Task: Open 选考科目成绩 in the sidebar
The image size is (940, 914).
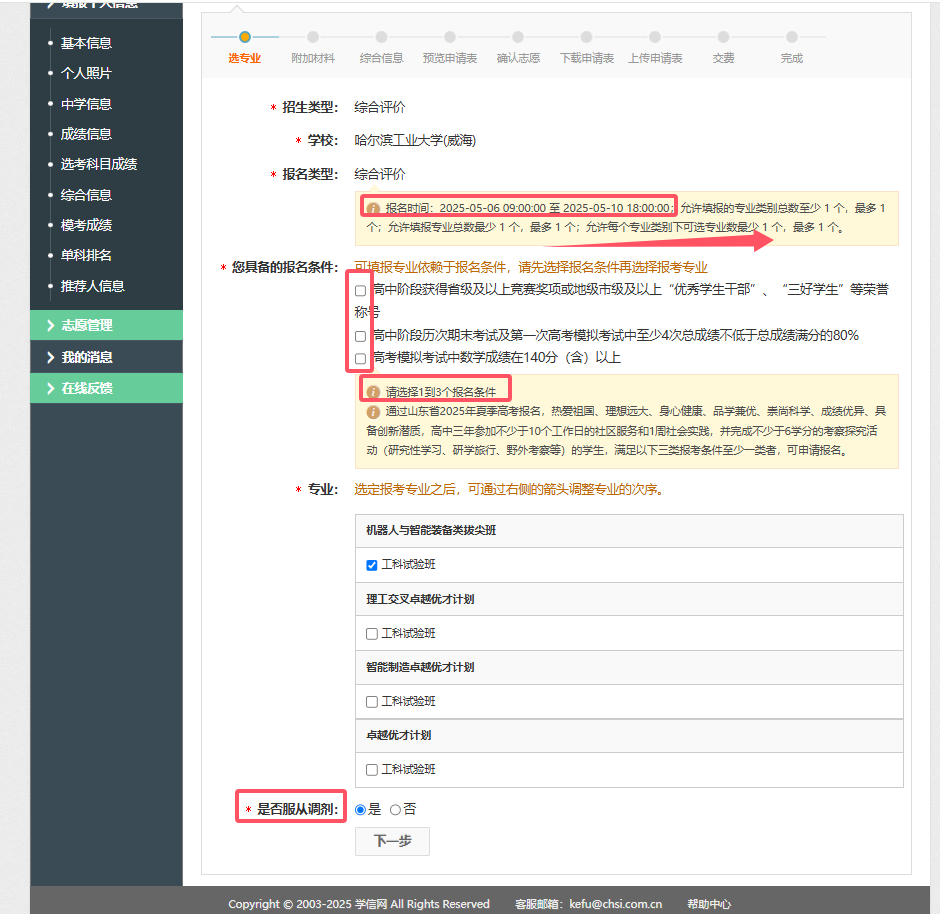Action: click(99, 164)
